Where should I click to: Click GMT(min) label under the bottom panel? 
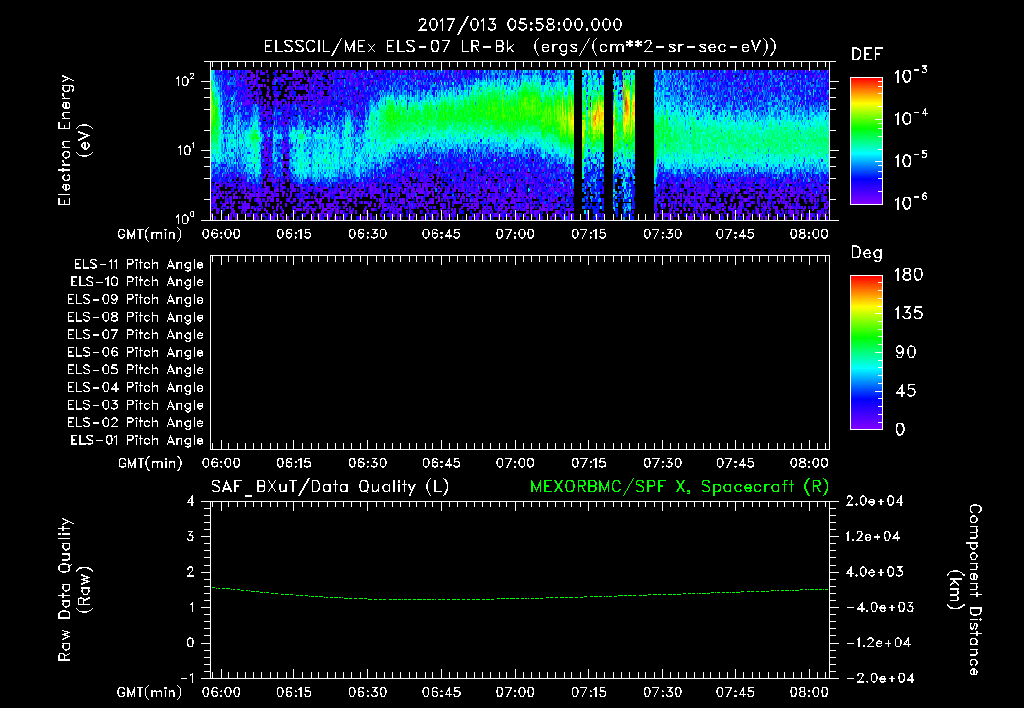click(149, 692)
